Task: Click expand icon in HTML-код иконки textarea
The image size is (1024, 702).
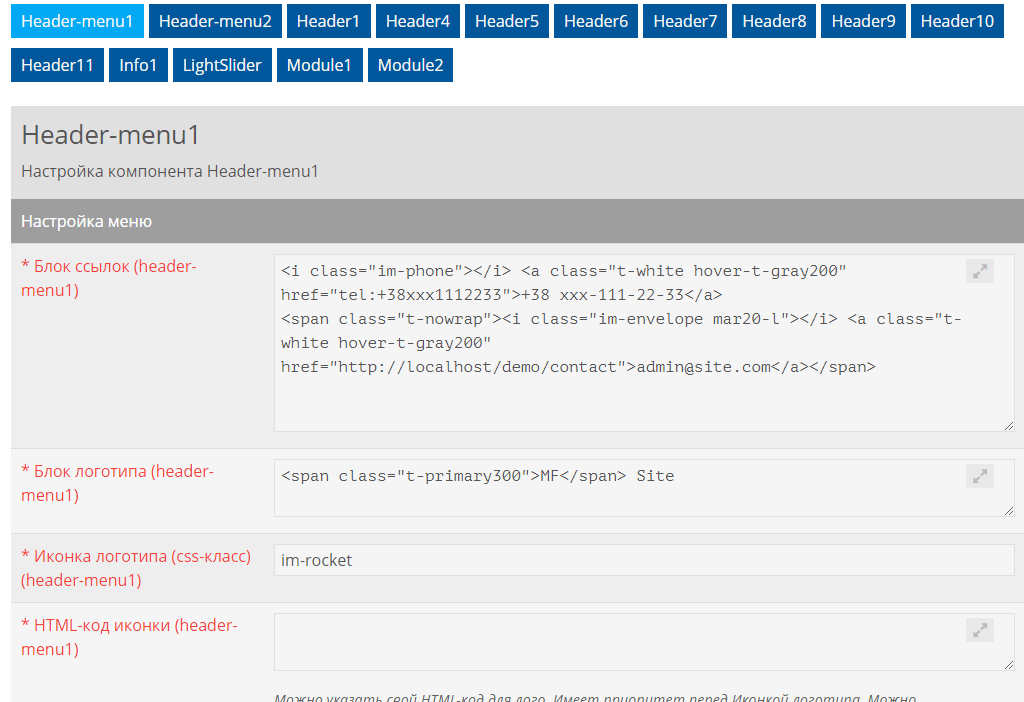Action: pyautogui.click(x=980, y=630)
